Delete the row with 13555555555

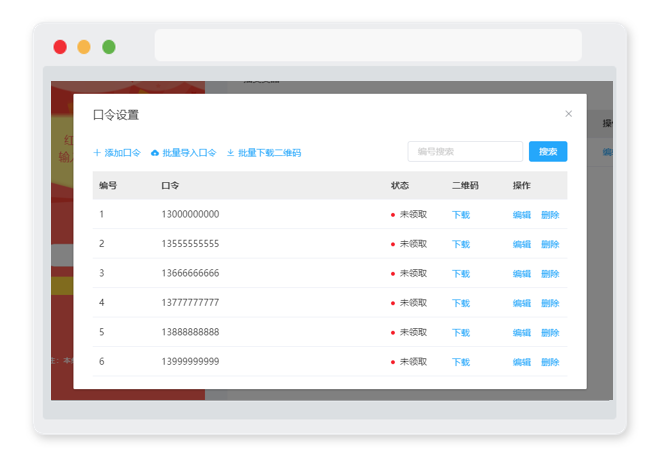550,244
